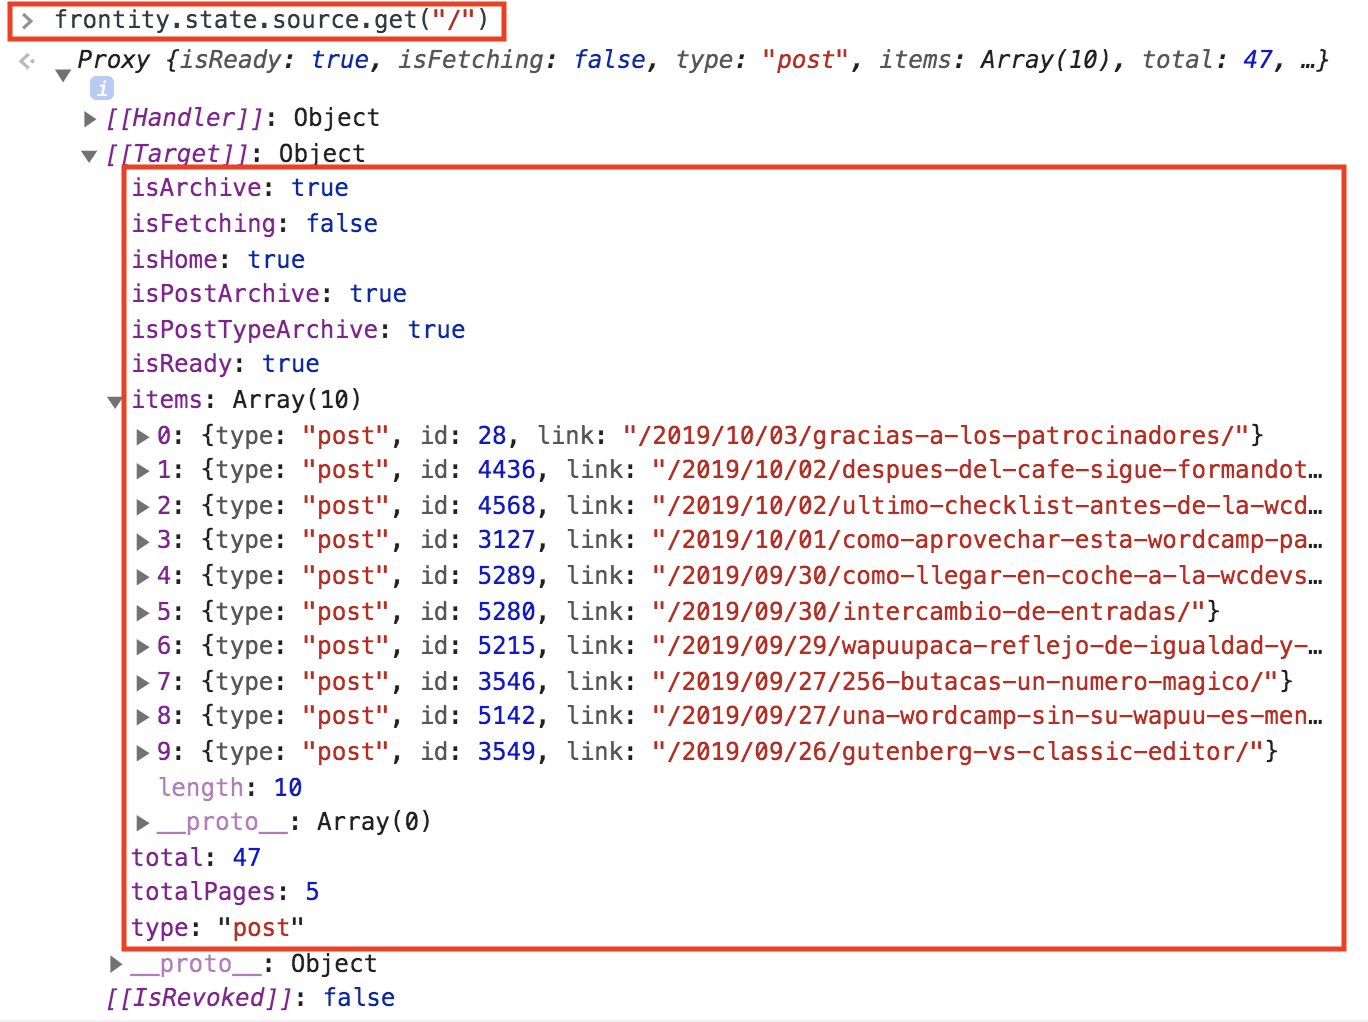Screen dimensions: 1368x1022
Task: Expand the __proto__: Array(0) entry
Action: click(x=143, y=823)
